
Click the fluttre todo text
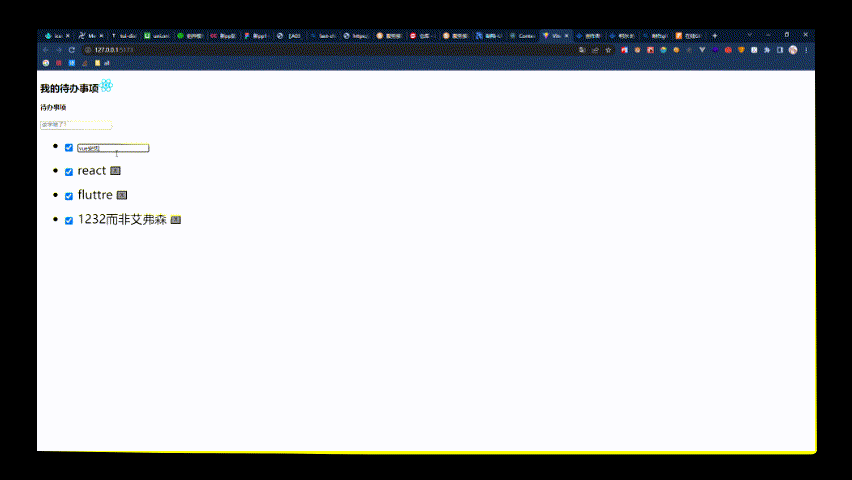[95, 195]
